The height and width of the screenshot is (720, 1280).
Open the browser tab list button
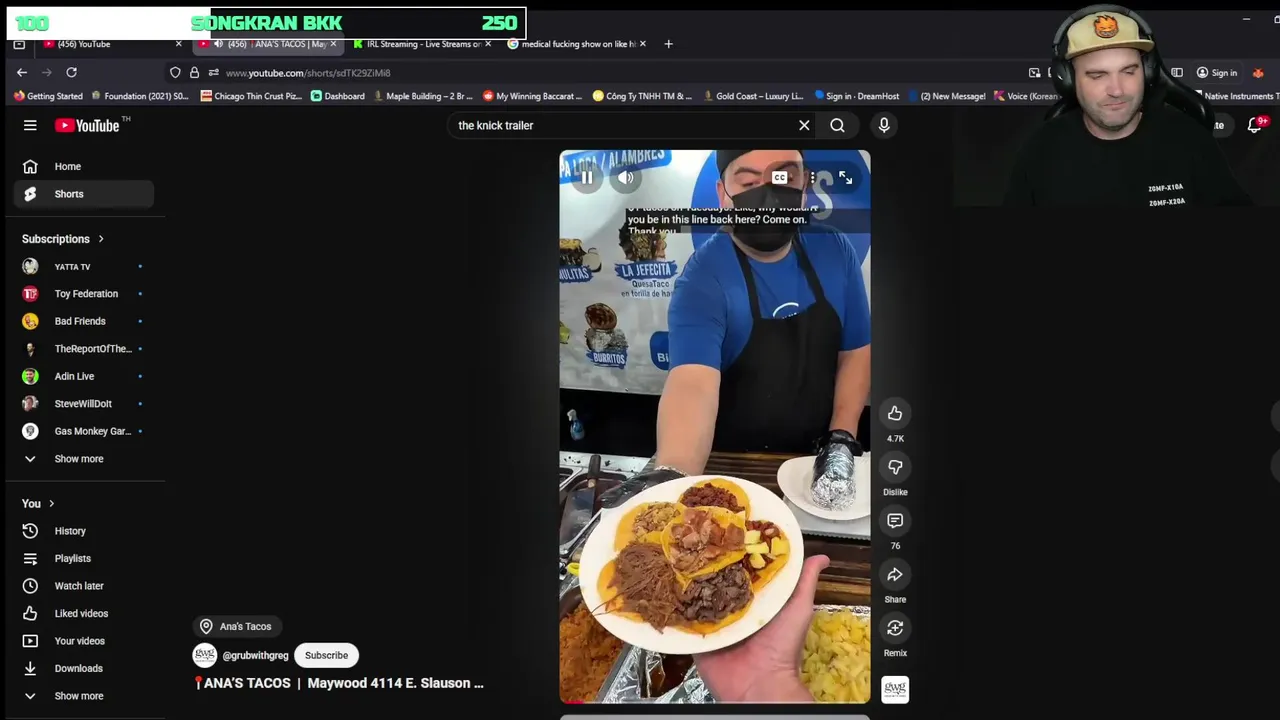19,44
